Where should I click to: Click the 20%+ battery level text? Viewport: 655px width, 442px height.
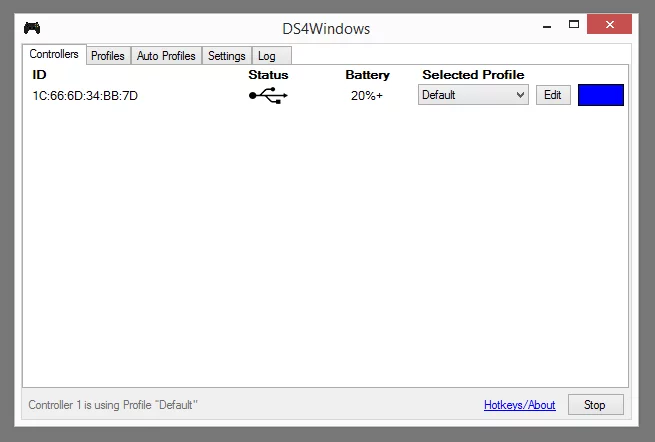(367, 96)
